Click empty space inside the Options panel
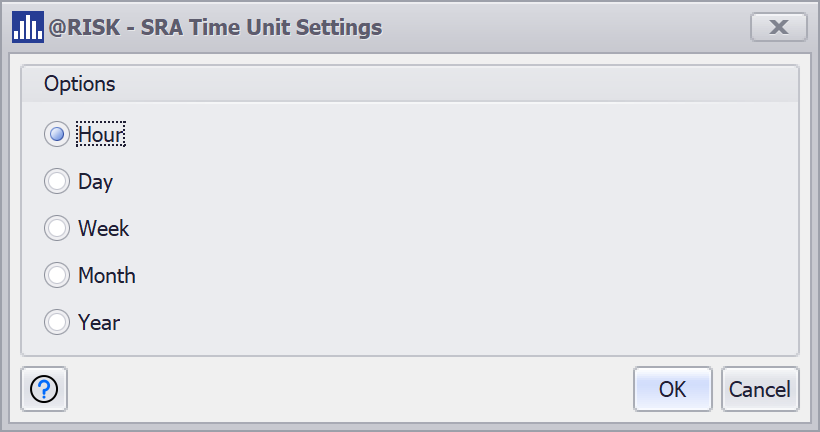820x432 pixels. [x=460, y=230]
